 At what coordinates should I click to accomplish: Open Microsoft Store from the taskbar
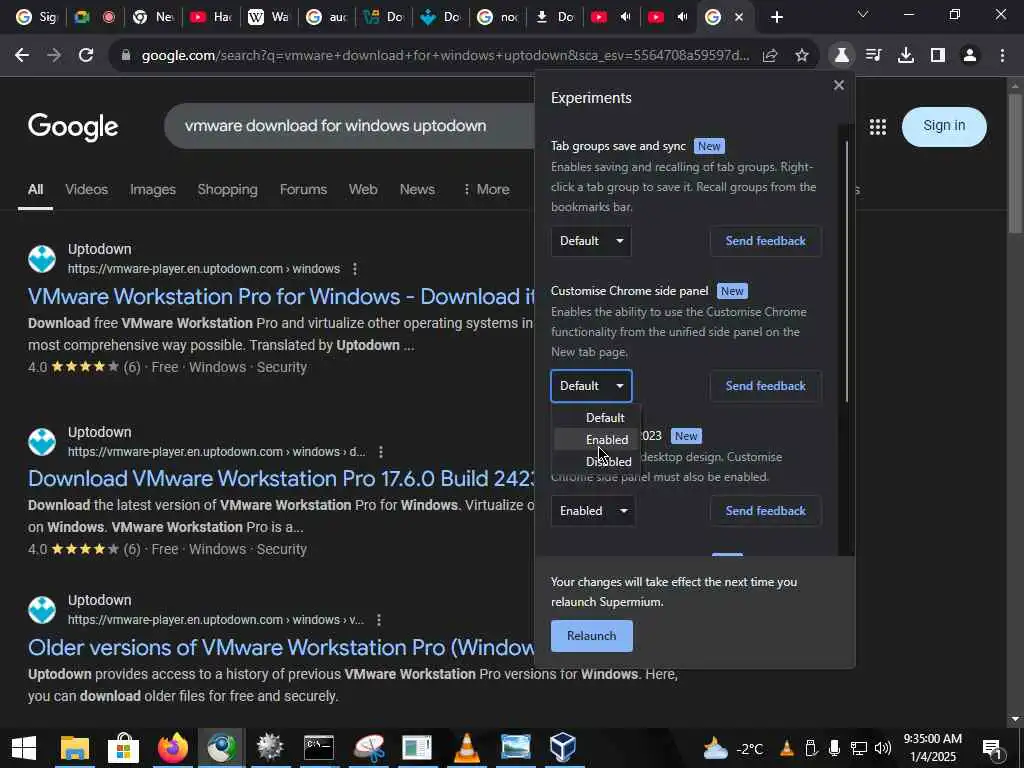click(123, 748)
